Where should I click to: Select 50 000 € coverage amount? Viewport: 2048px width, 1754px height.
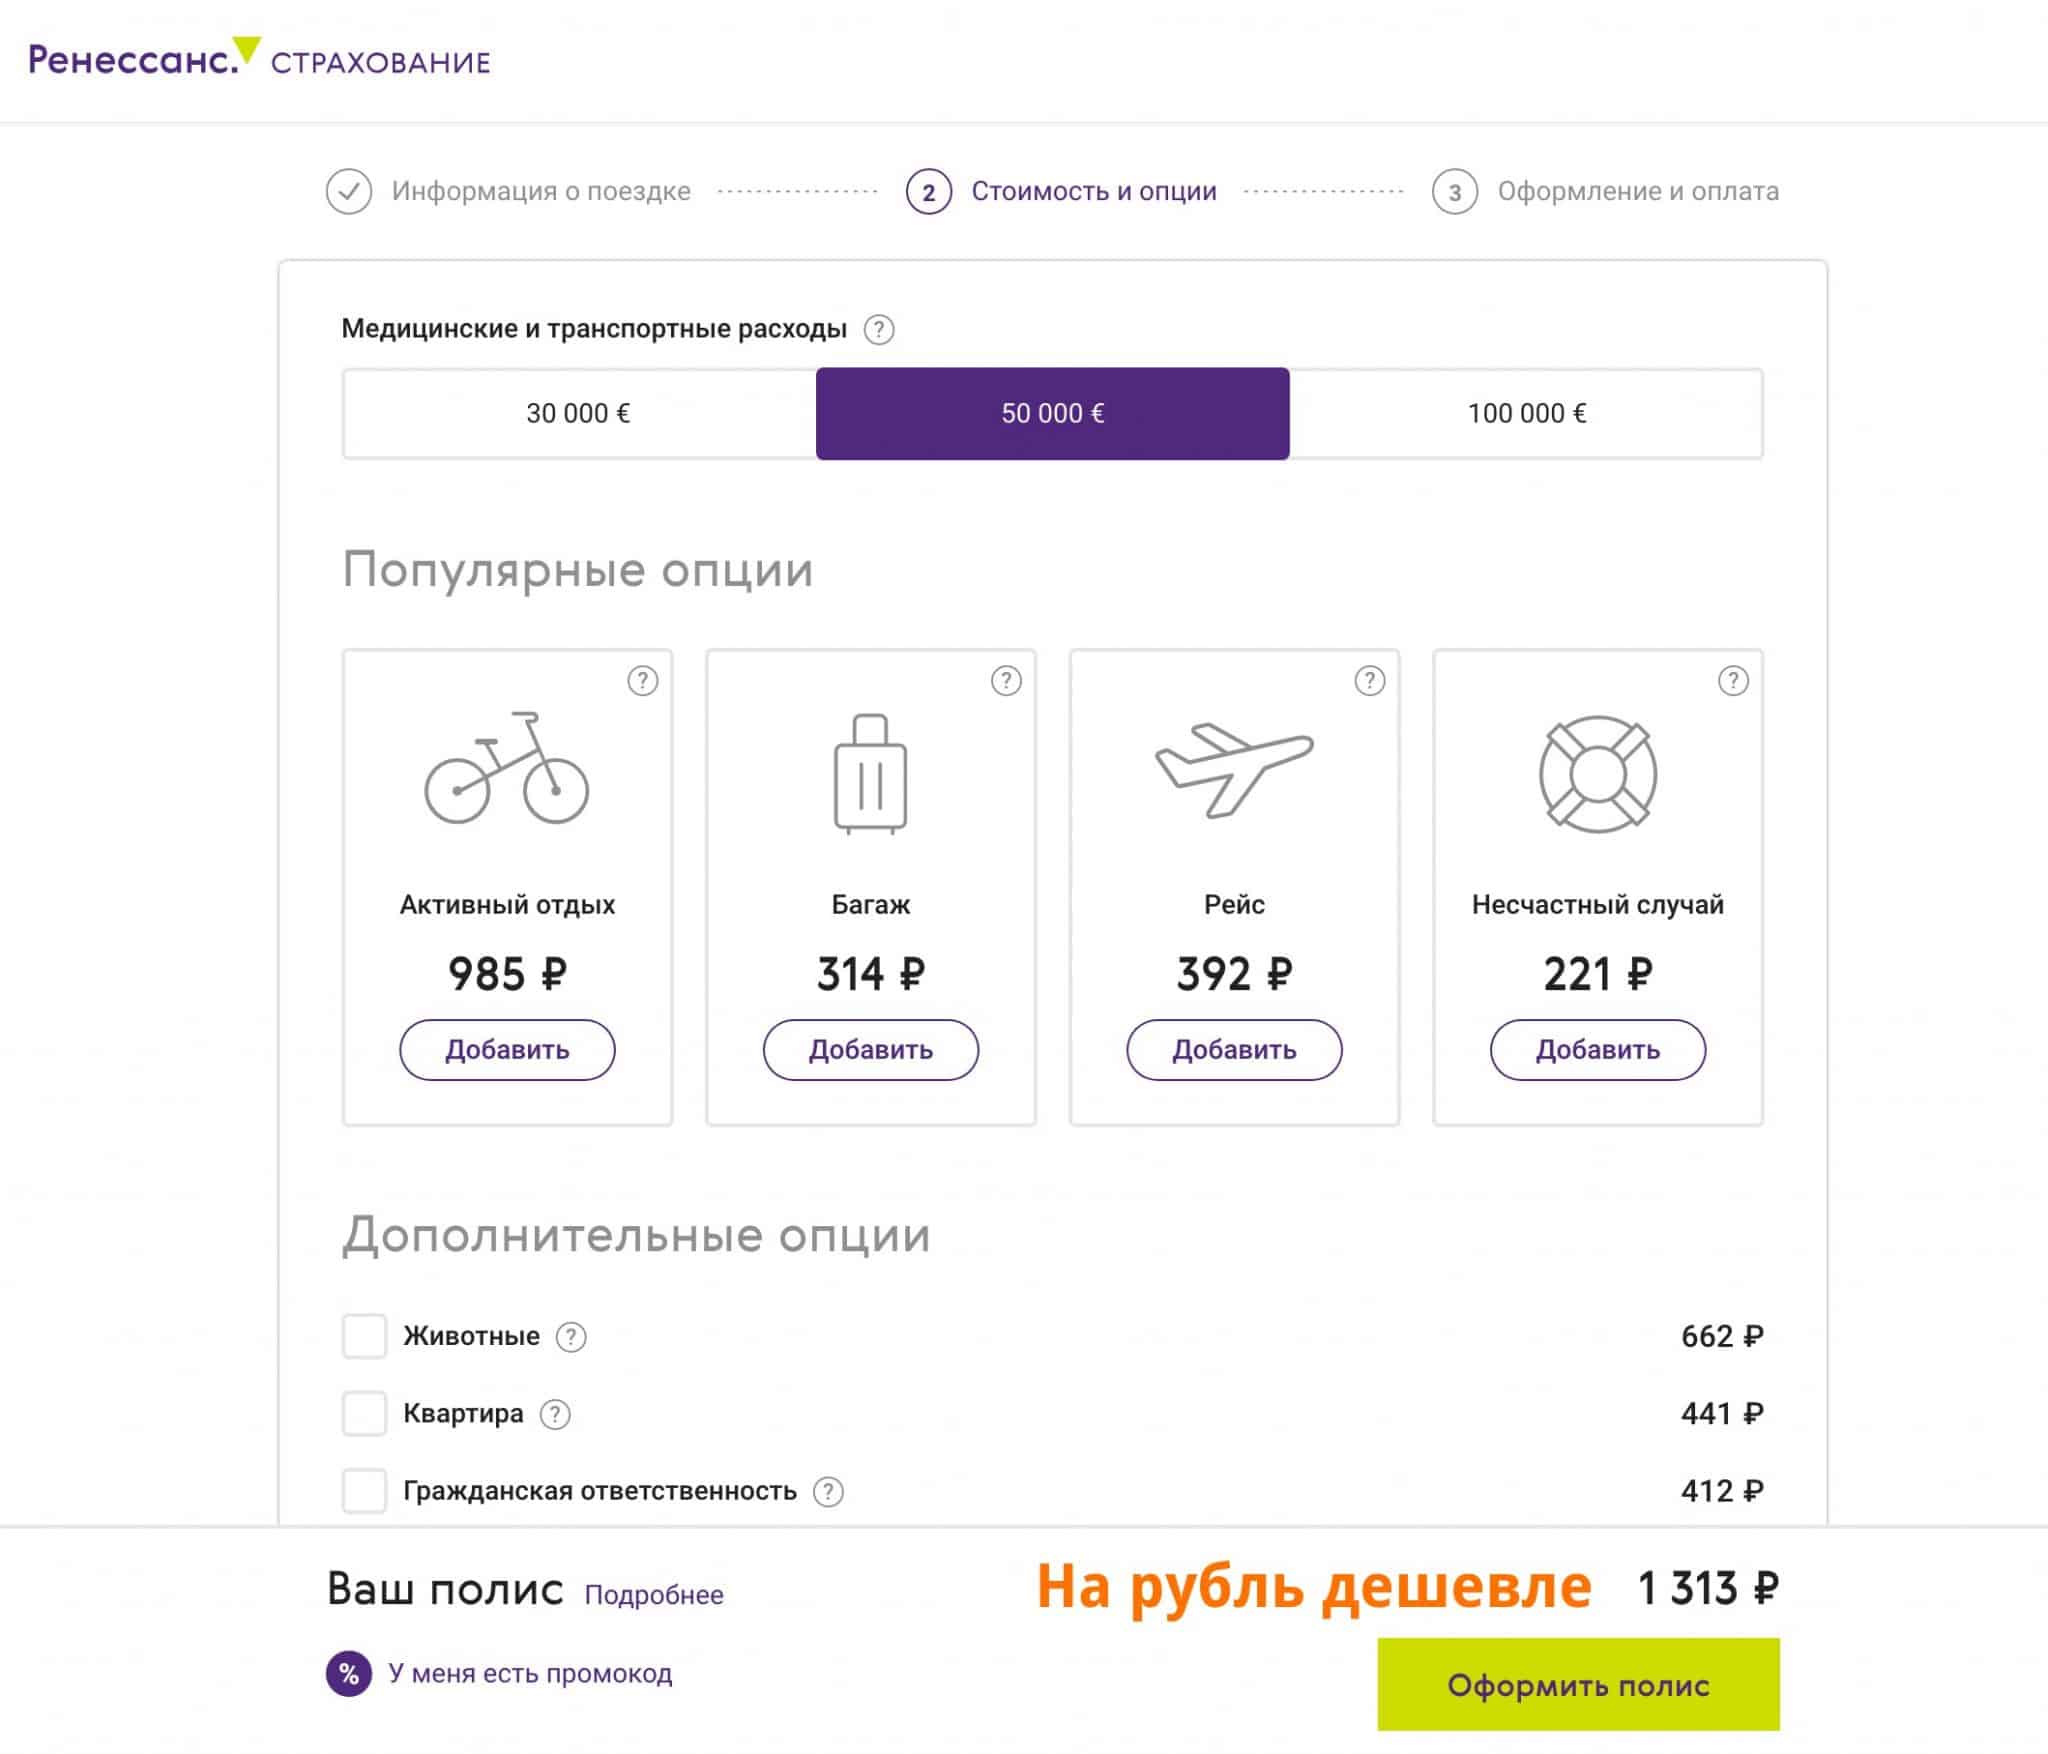click(x=1052, y=414)
